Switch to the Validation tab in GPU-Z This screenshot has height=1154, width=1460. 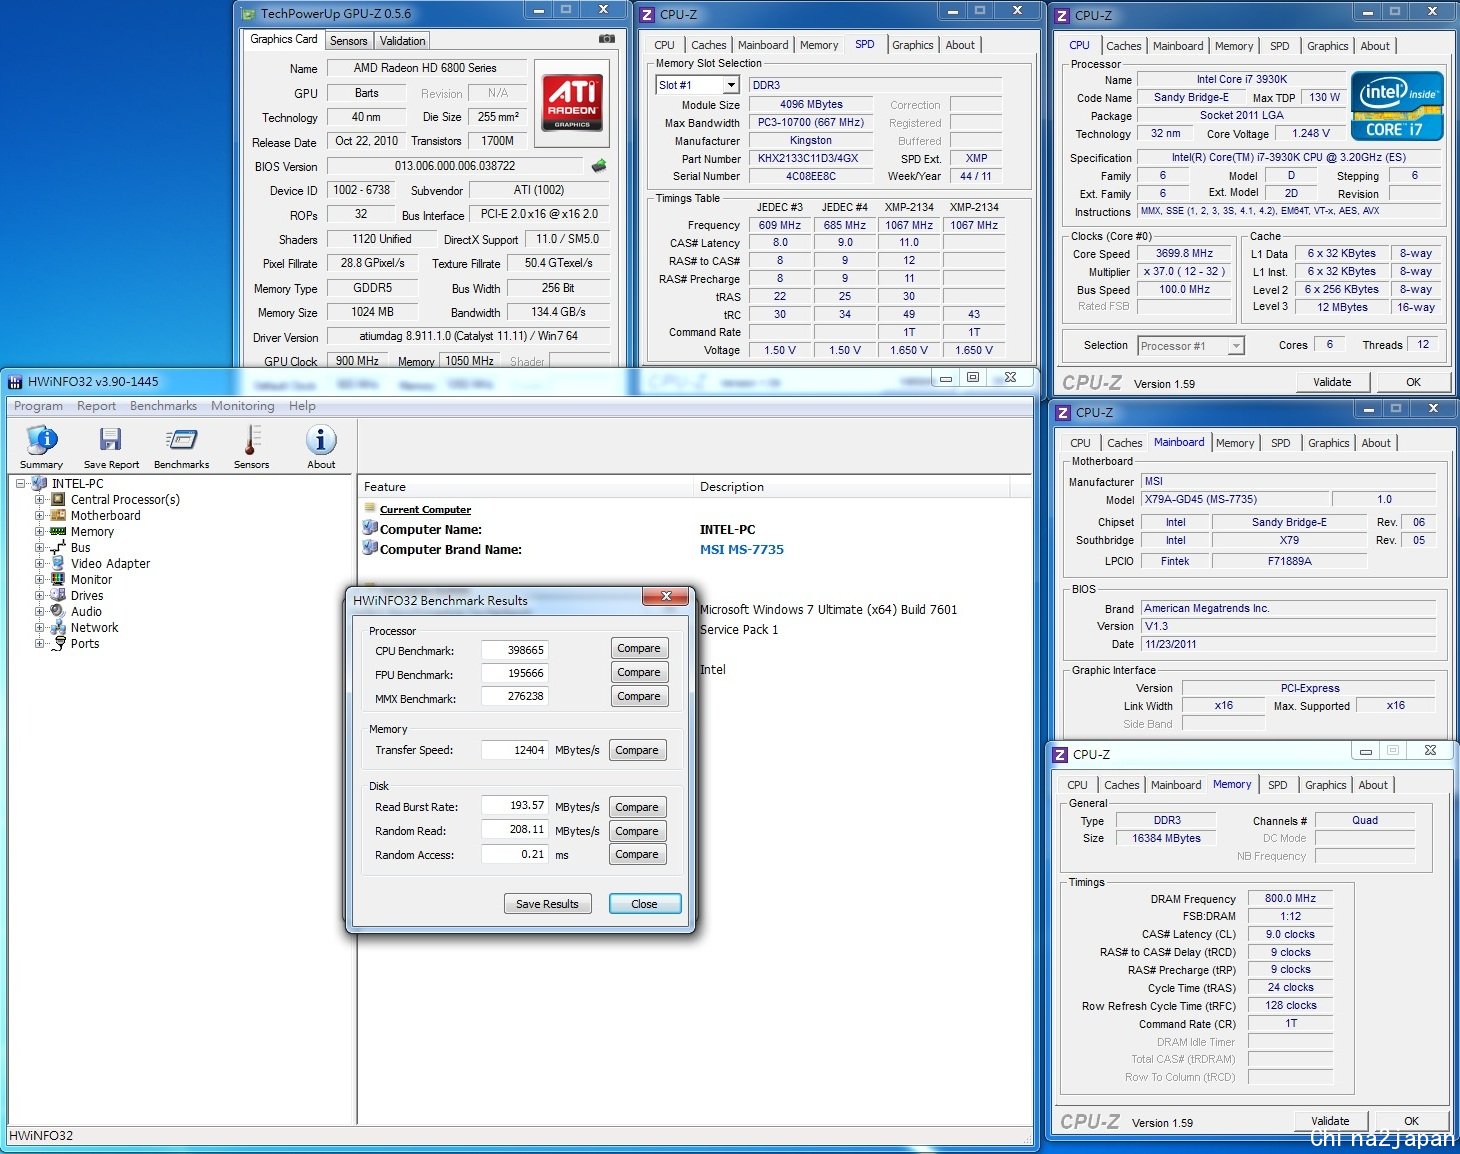(x=402, y=41)
